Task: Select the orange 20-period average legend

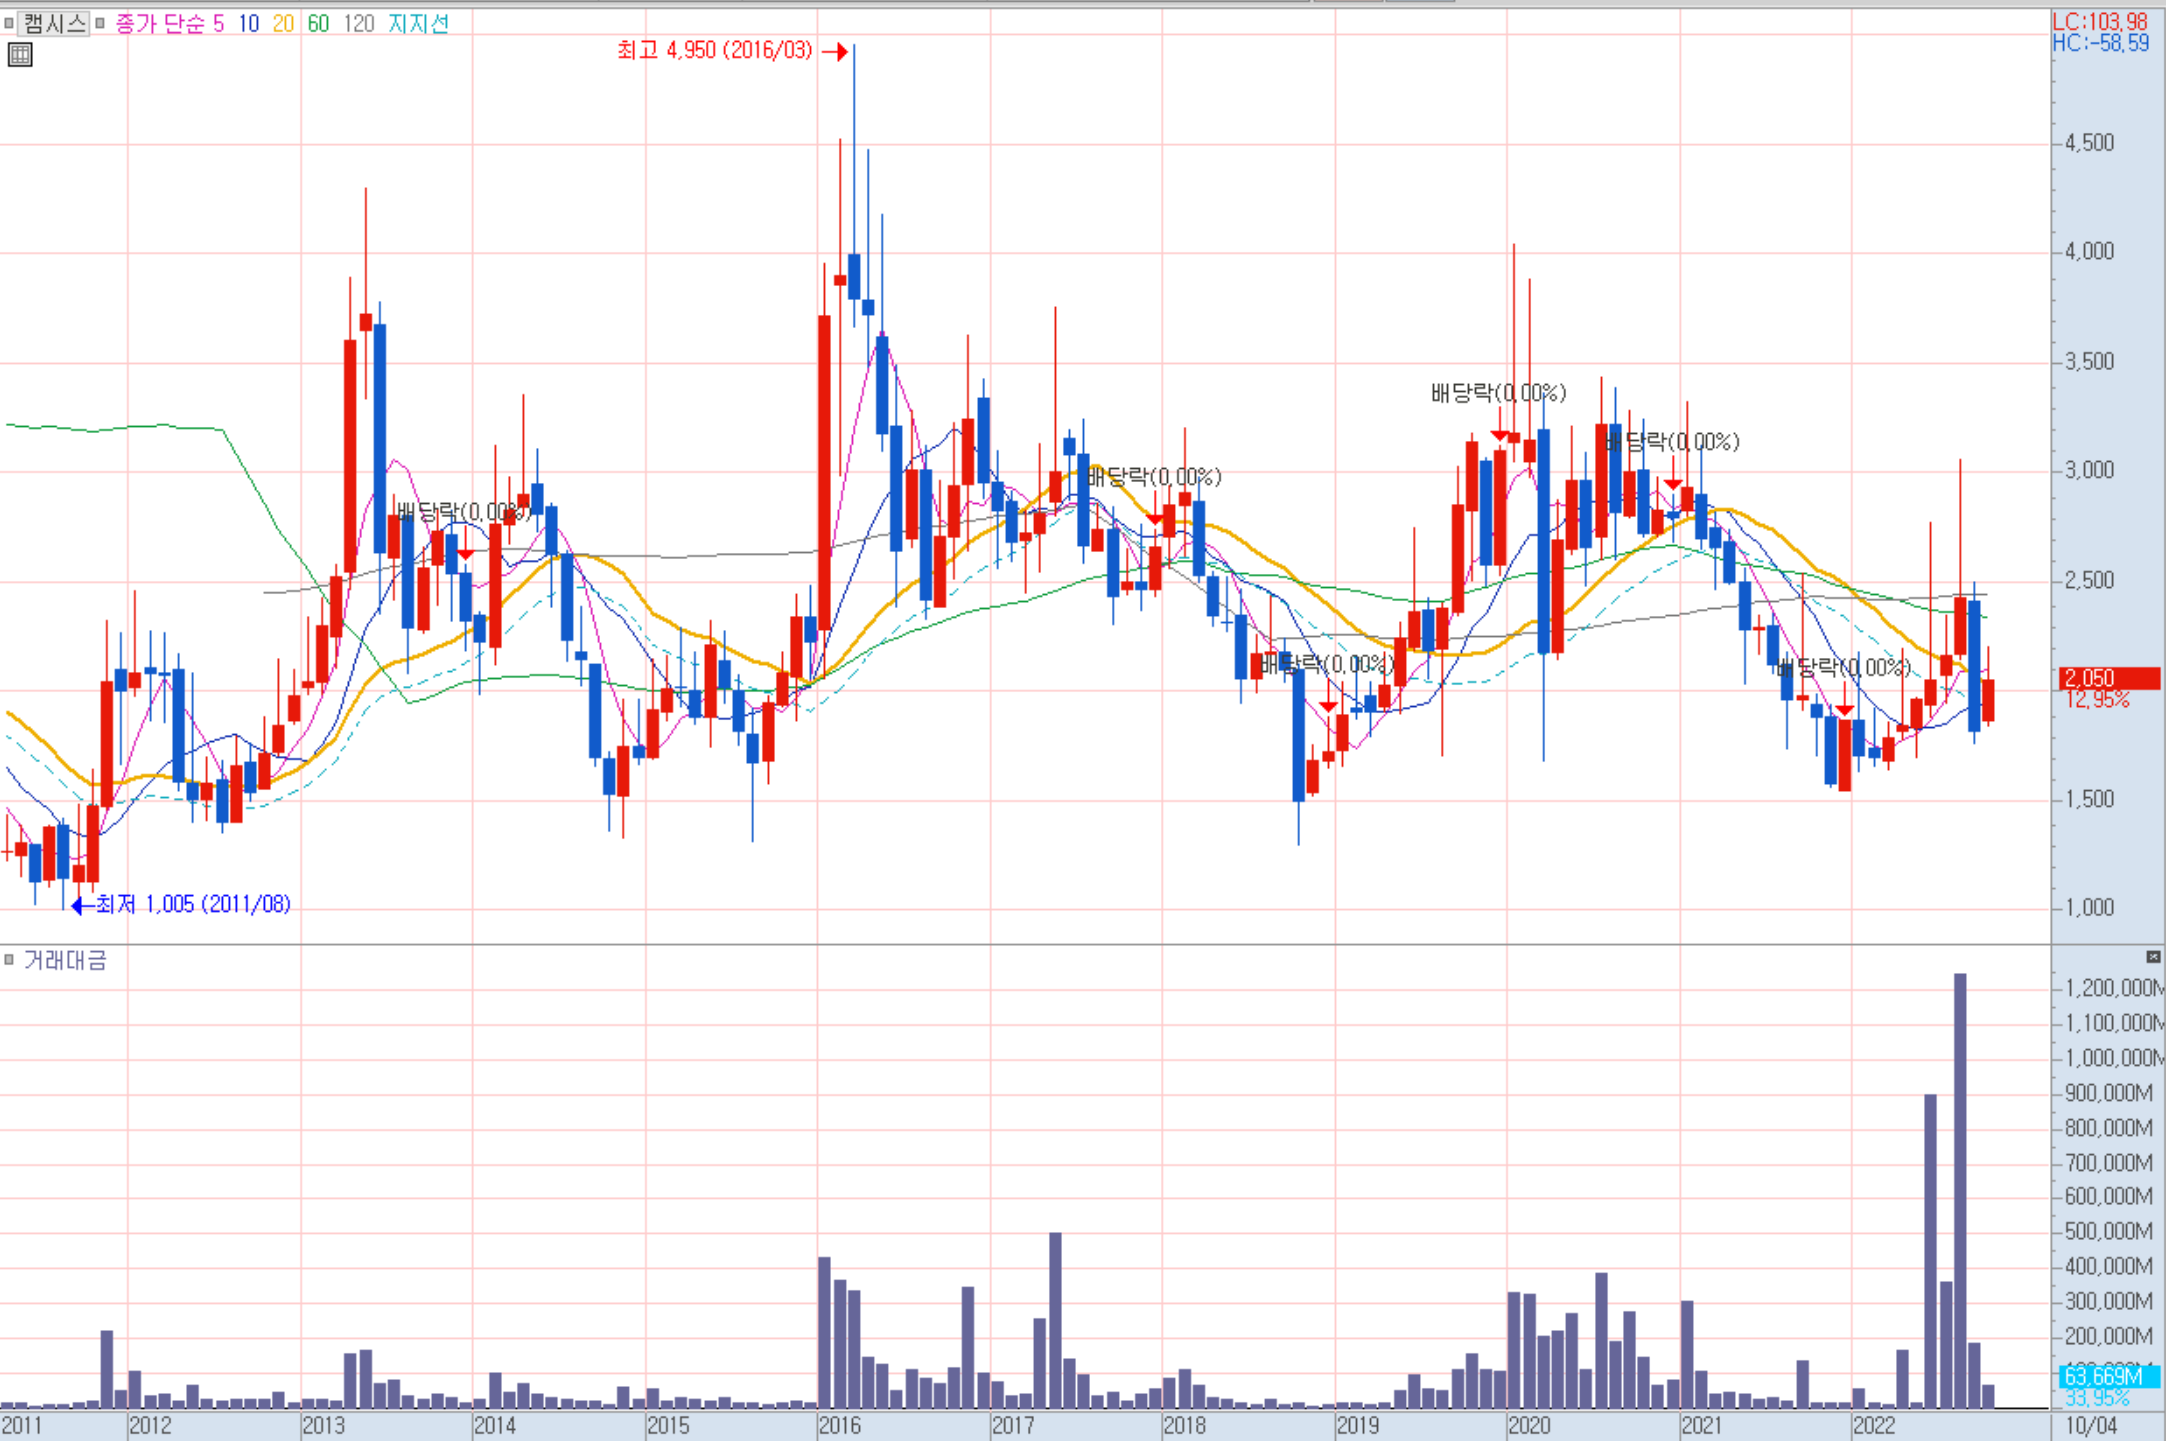Action: point(283,23)
